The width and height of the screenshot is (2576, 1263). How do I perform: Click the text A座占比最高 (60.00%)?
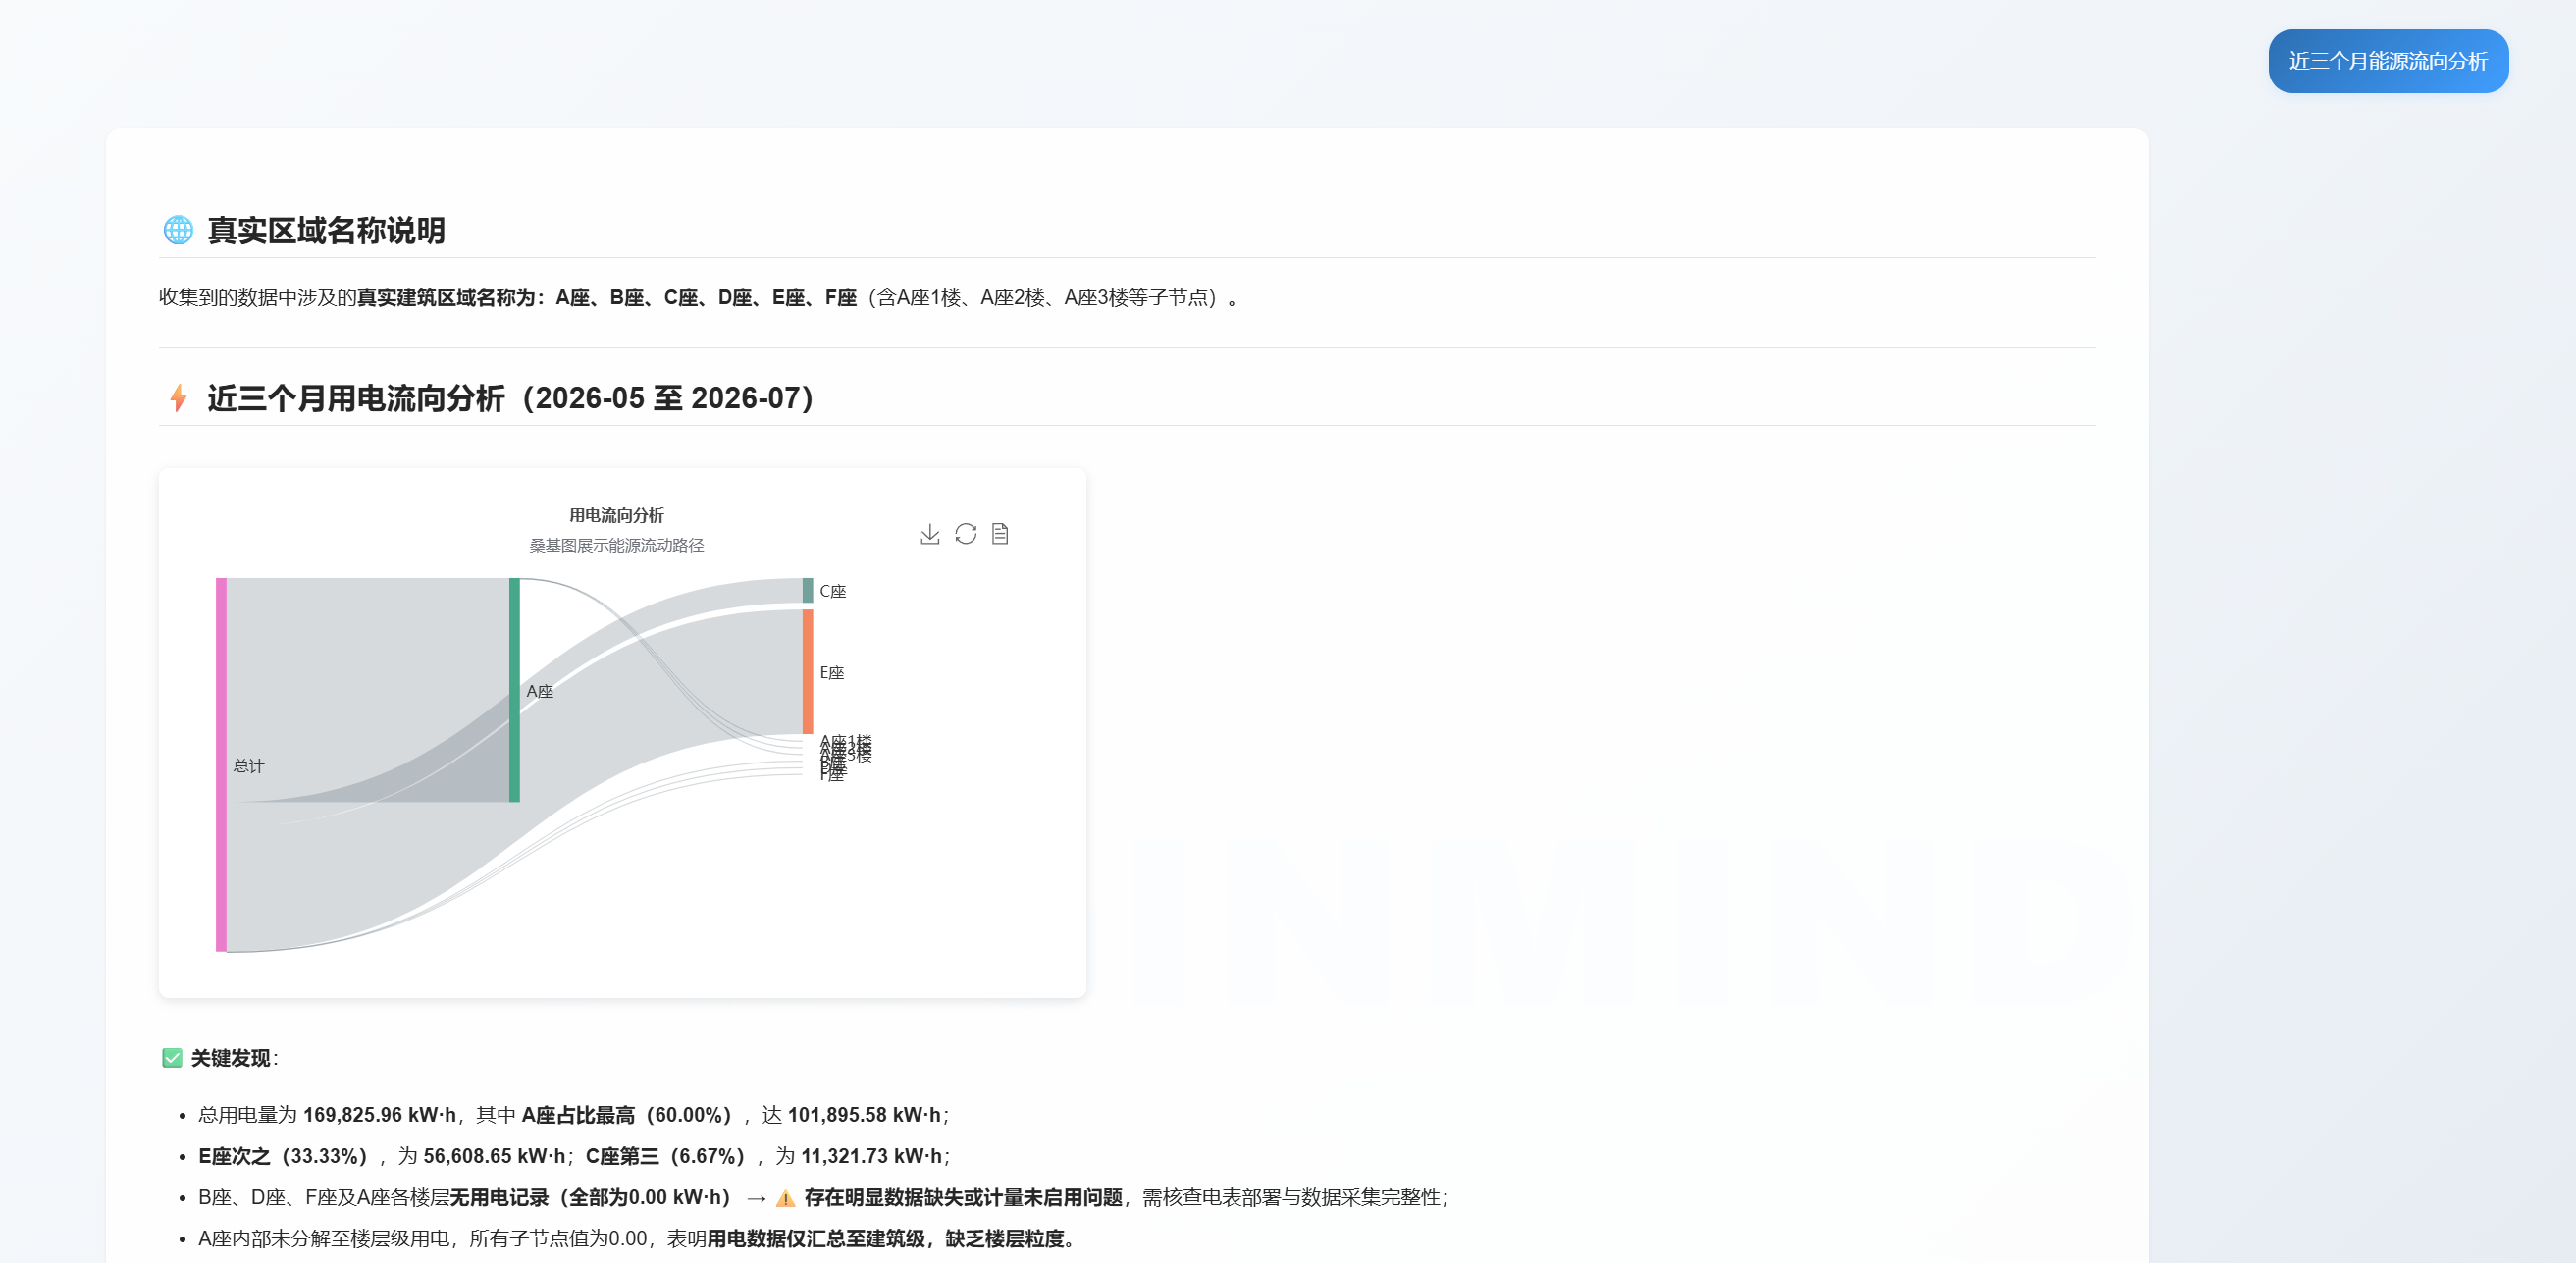pyautogui.click(x=631, y=1115)
